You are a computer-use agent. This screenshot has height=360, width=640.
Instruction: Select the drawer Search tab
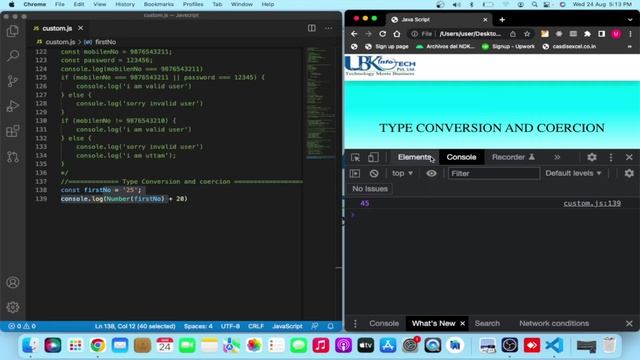pos(487,324)
